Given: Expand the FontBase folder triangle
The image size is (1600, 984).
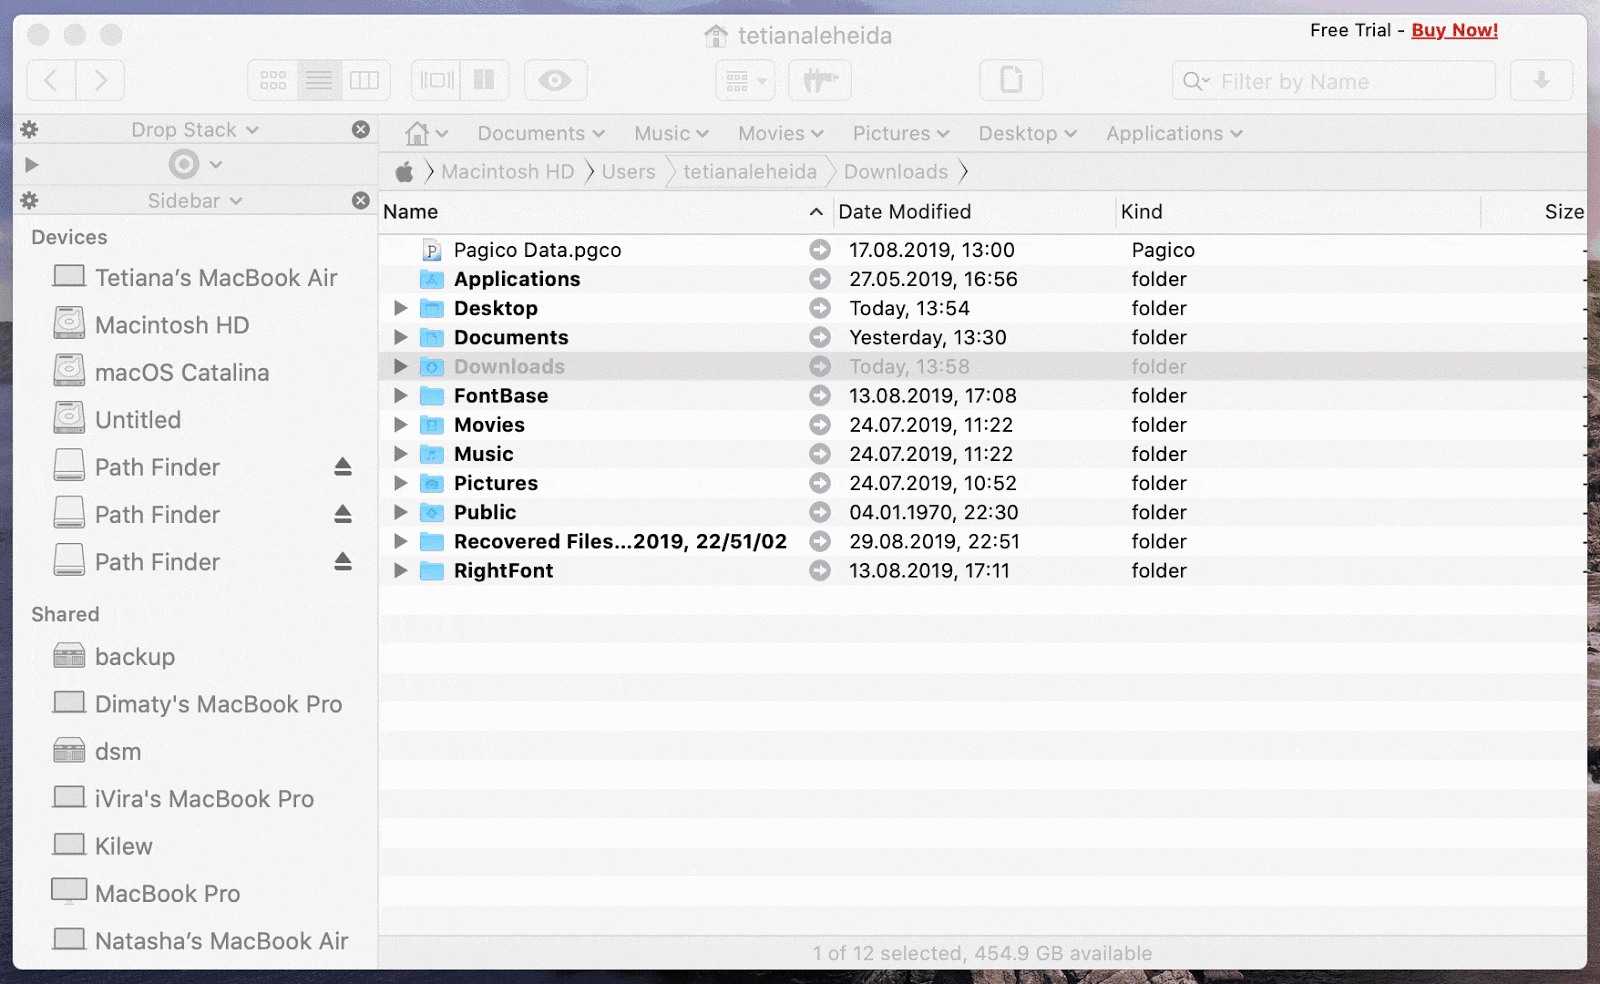Looking at the screenshot, I should (401, 395).
